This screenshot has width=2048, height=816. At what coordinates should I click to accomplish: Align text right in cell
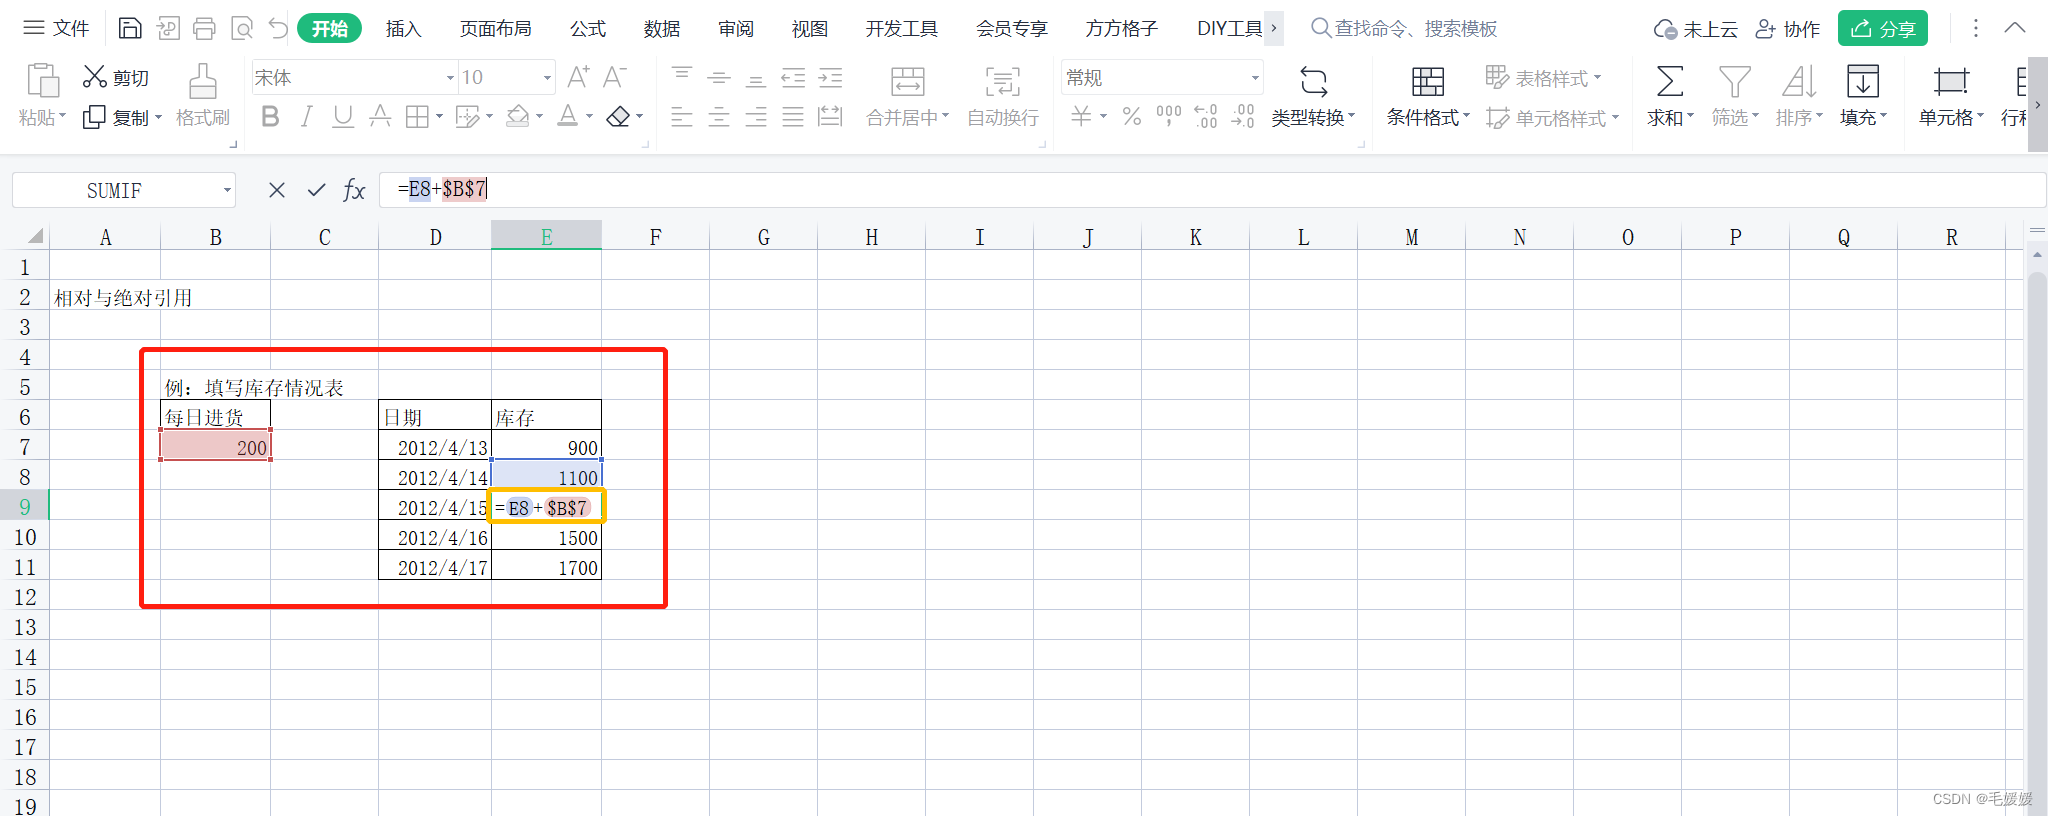click(756, 117)
